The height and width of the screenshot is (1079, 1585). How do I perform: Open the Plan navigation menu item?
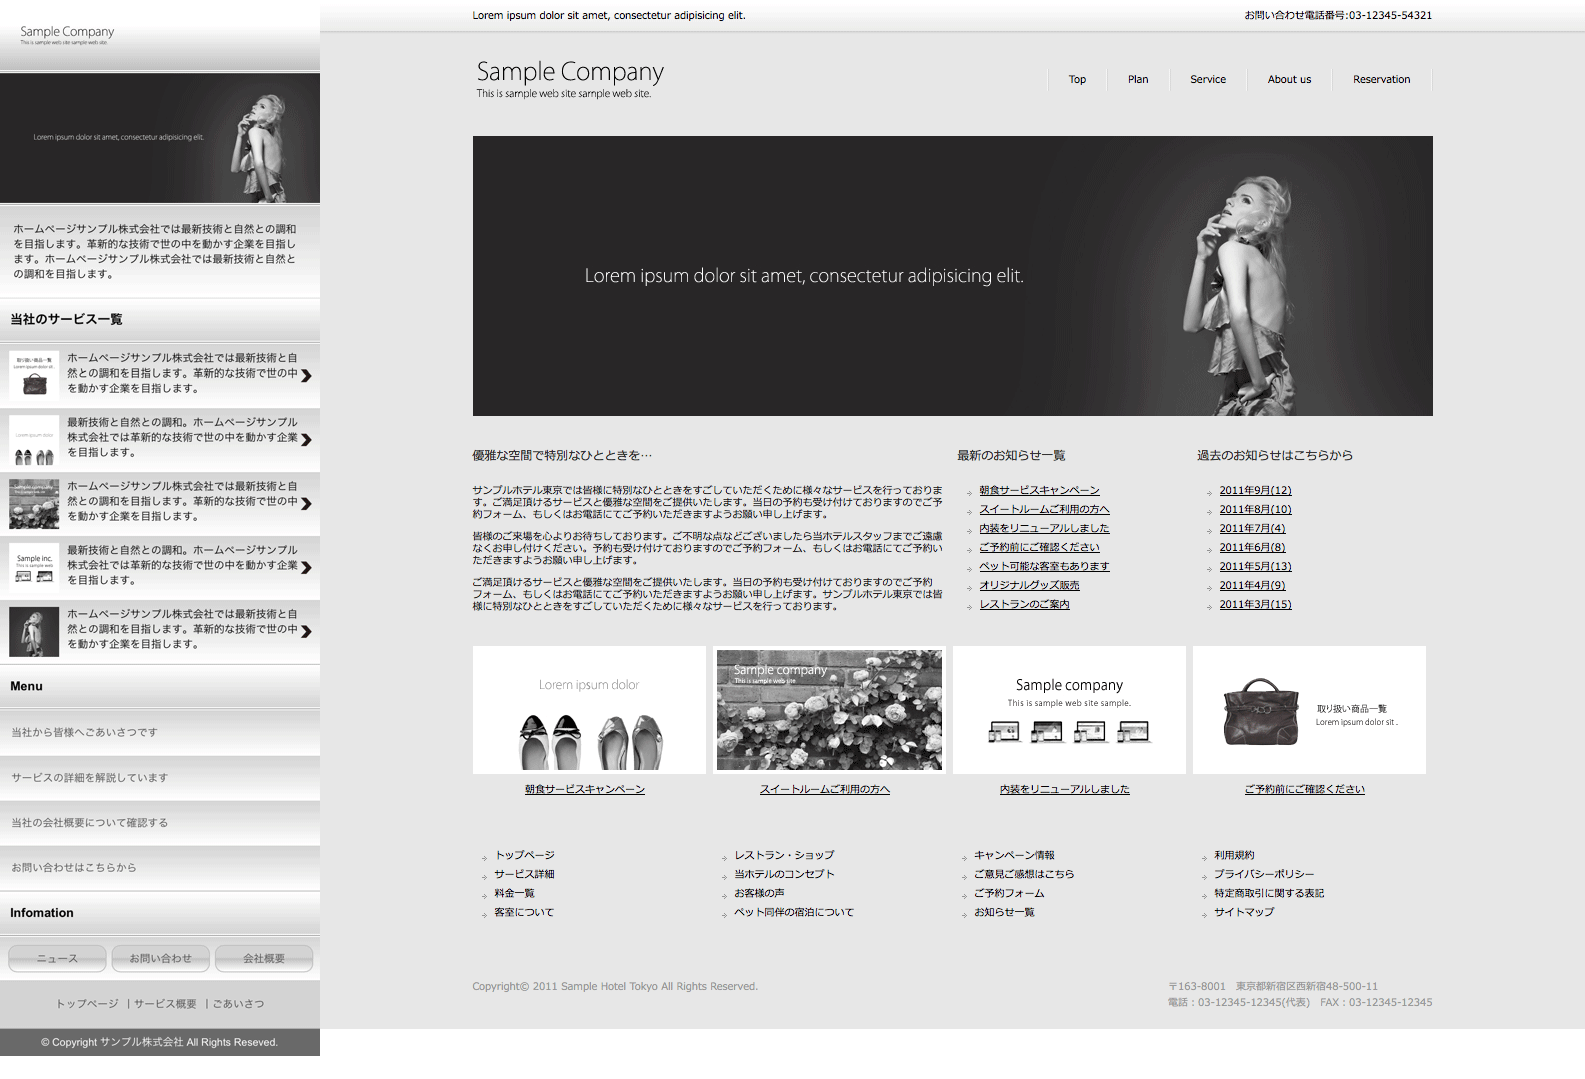1138,80
